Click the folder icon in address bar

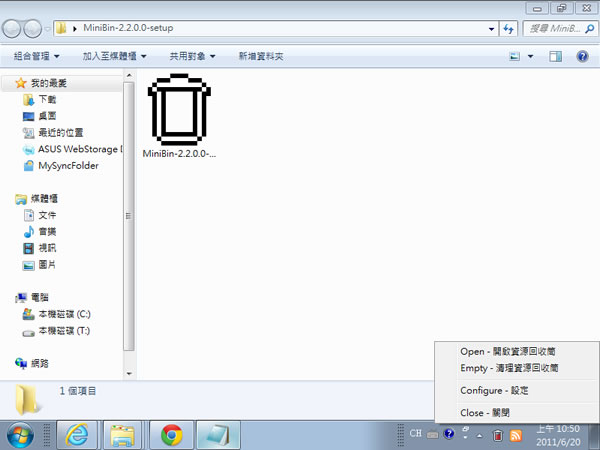[x=61, y=28]
